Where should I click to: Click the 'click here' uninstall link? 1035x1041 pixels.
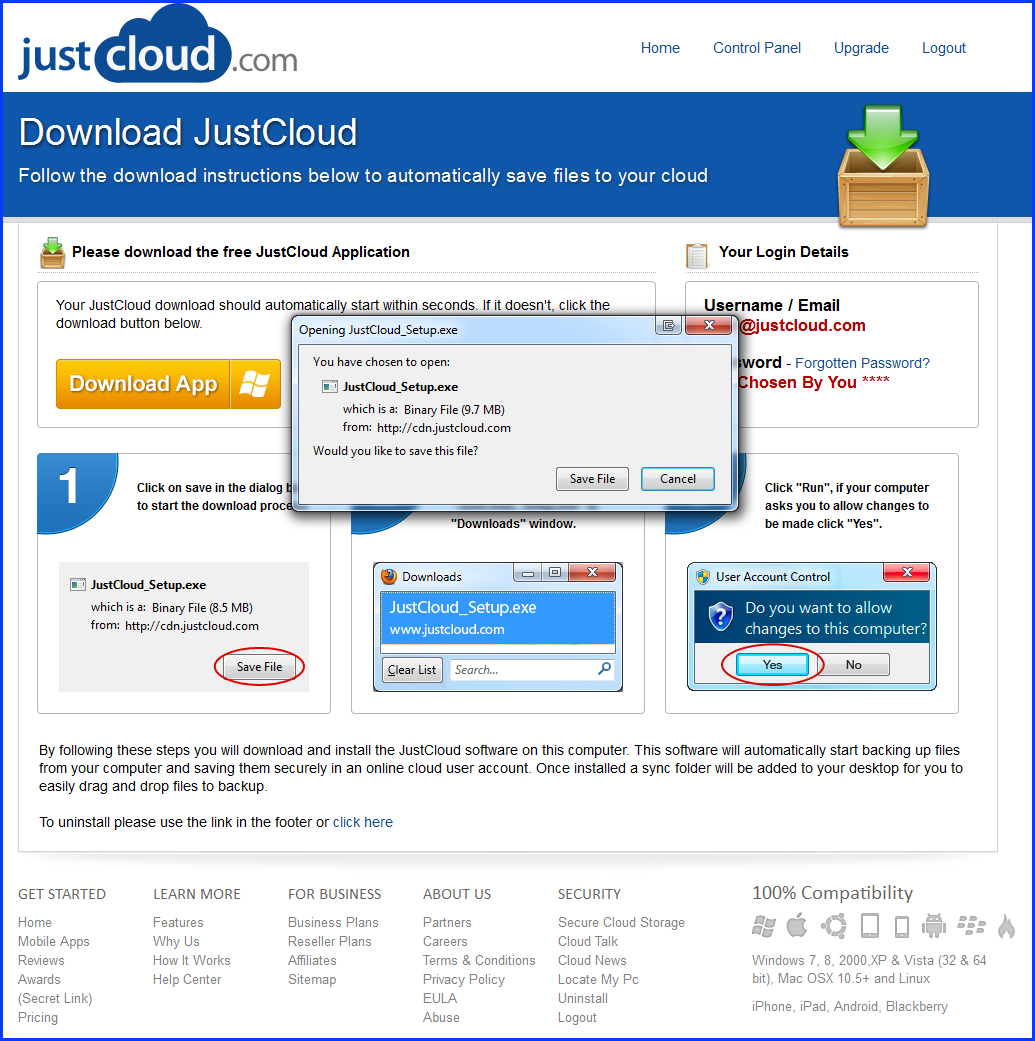tap(362, 822)
